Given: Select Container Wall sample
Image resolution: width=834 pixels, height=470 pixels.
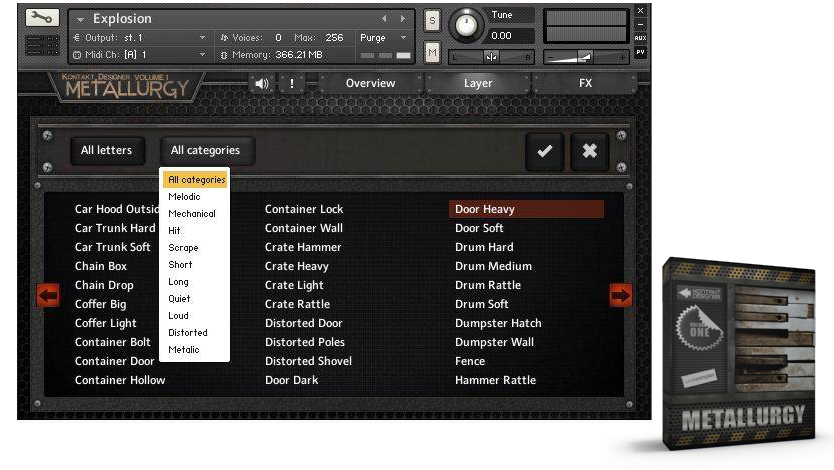Looking at the screenshot, I should coord(304,228).
